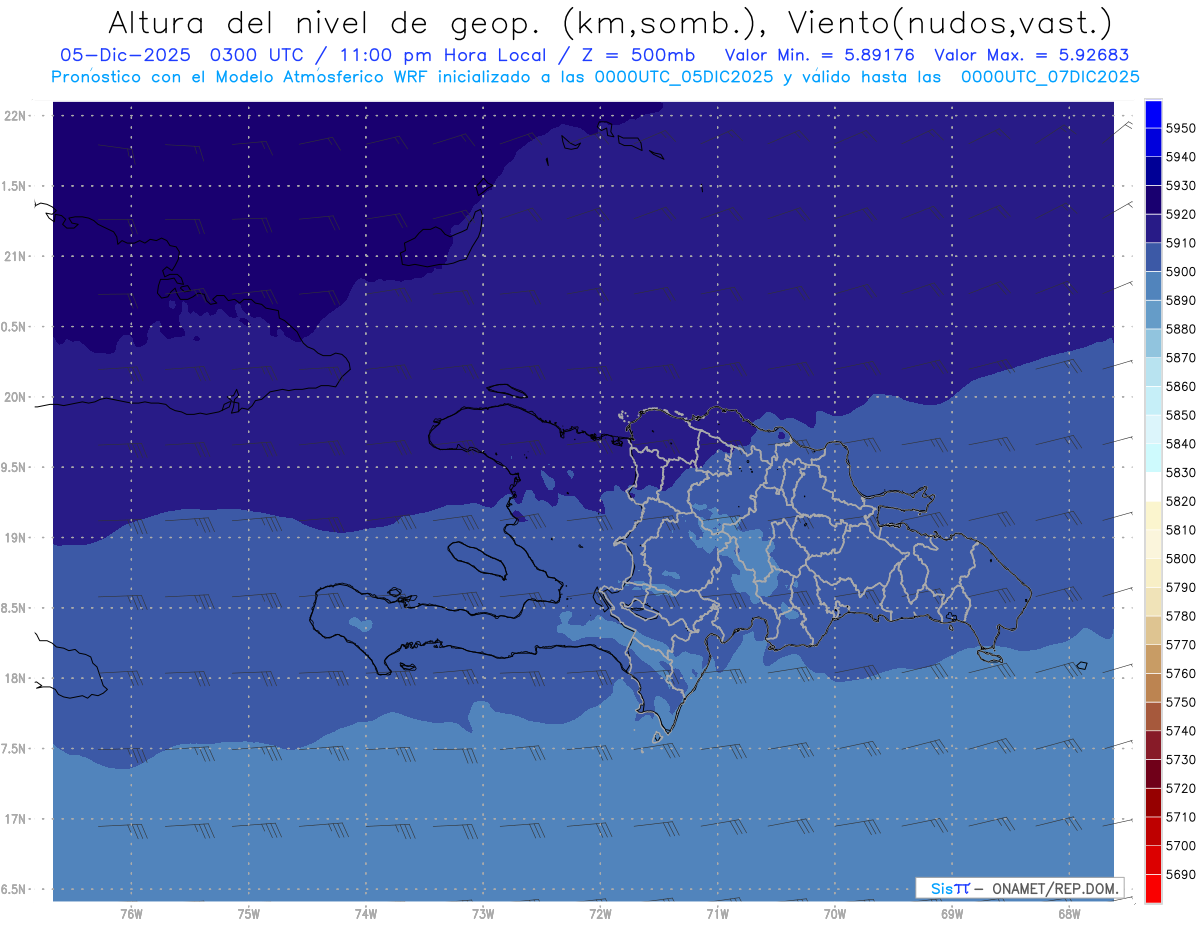Click the '7.5N' latitude label
The width and height of the screenshot is (1200, 927).
[x=15, y=749]
